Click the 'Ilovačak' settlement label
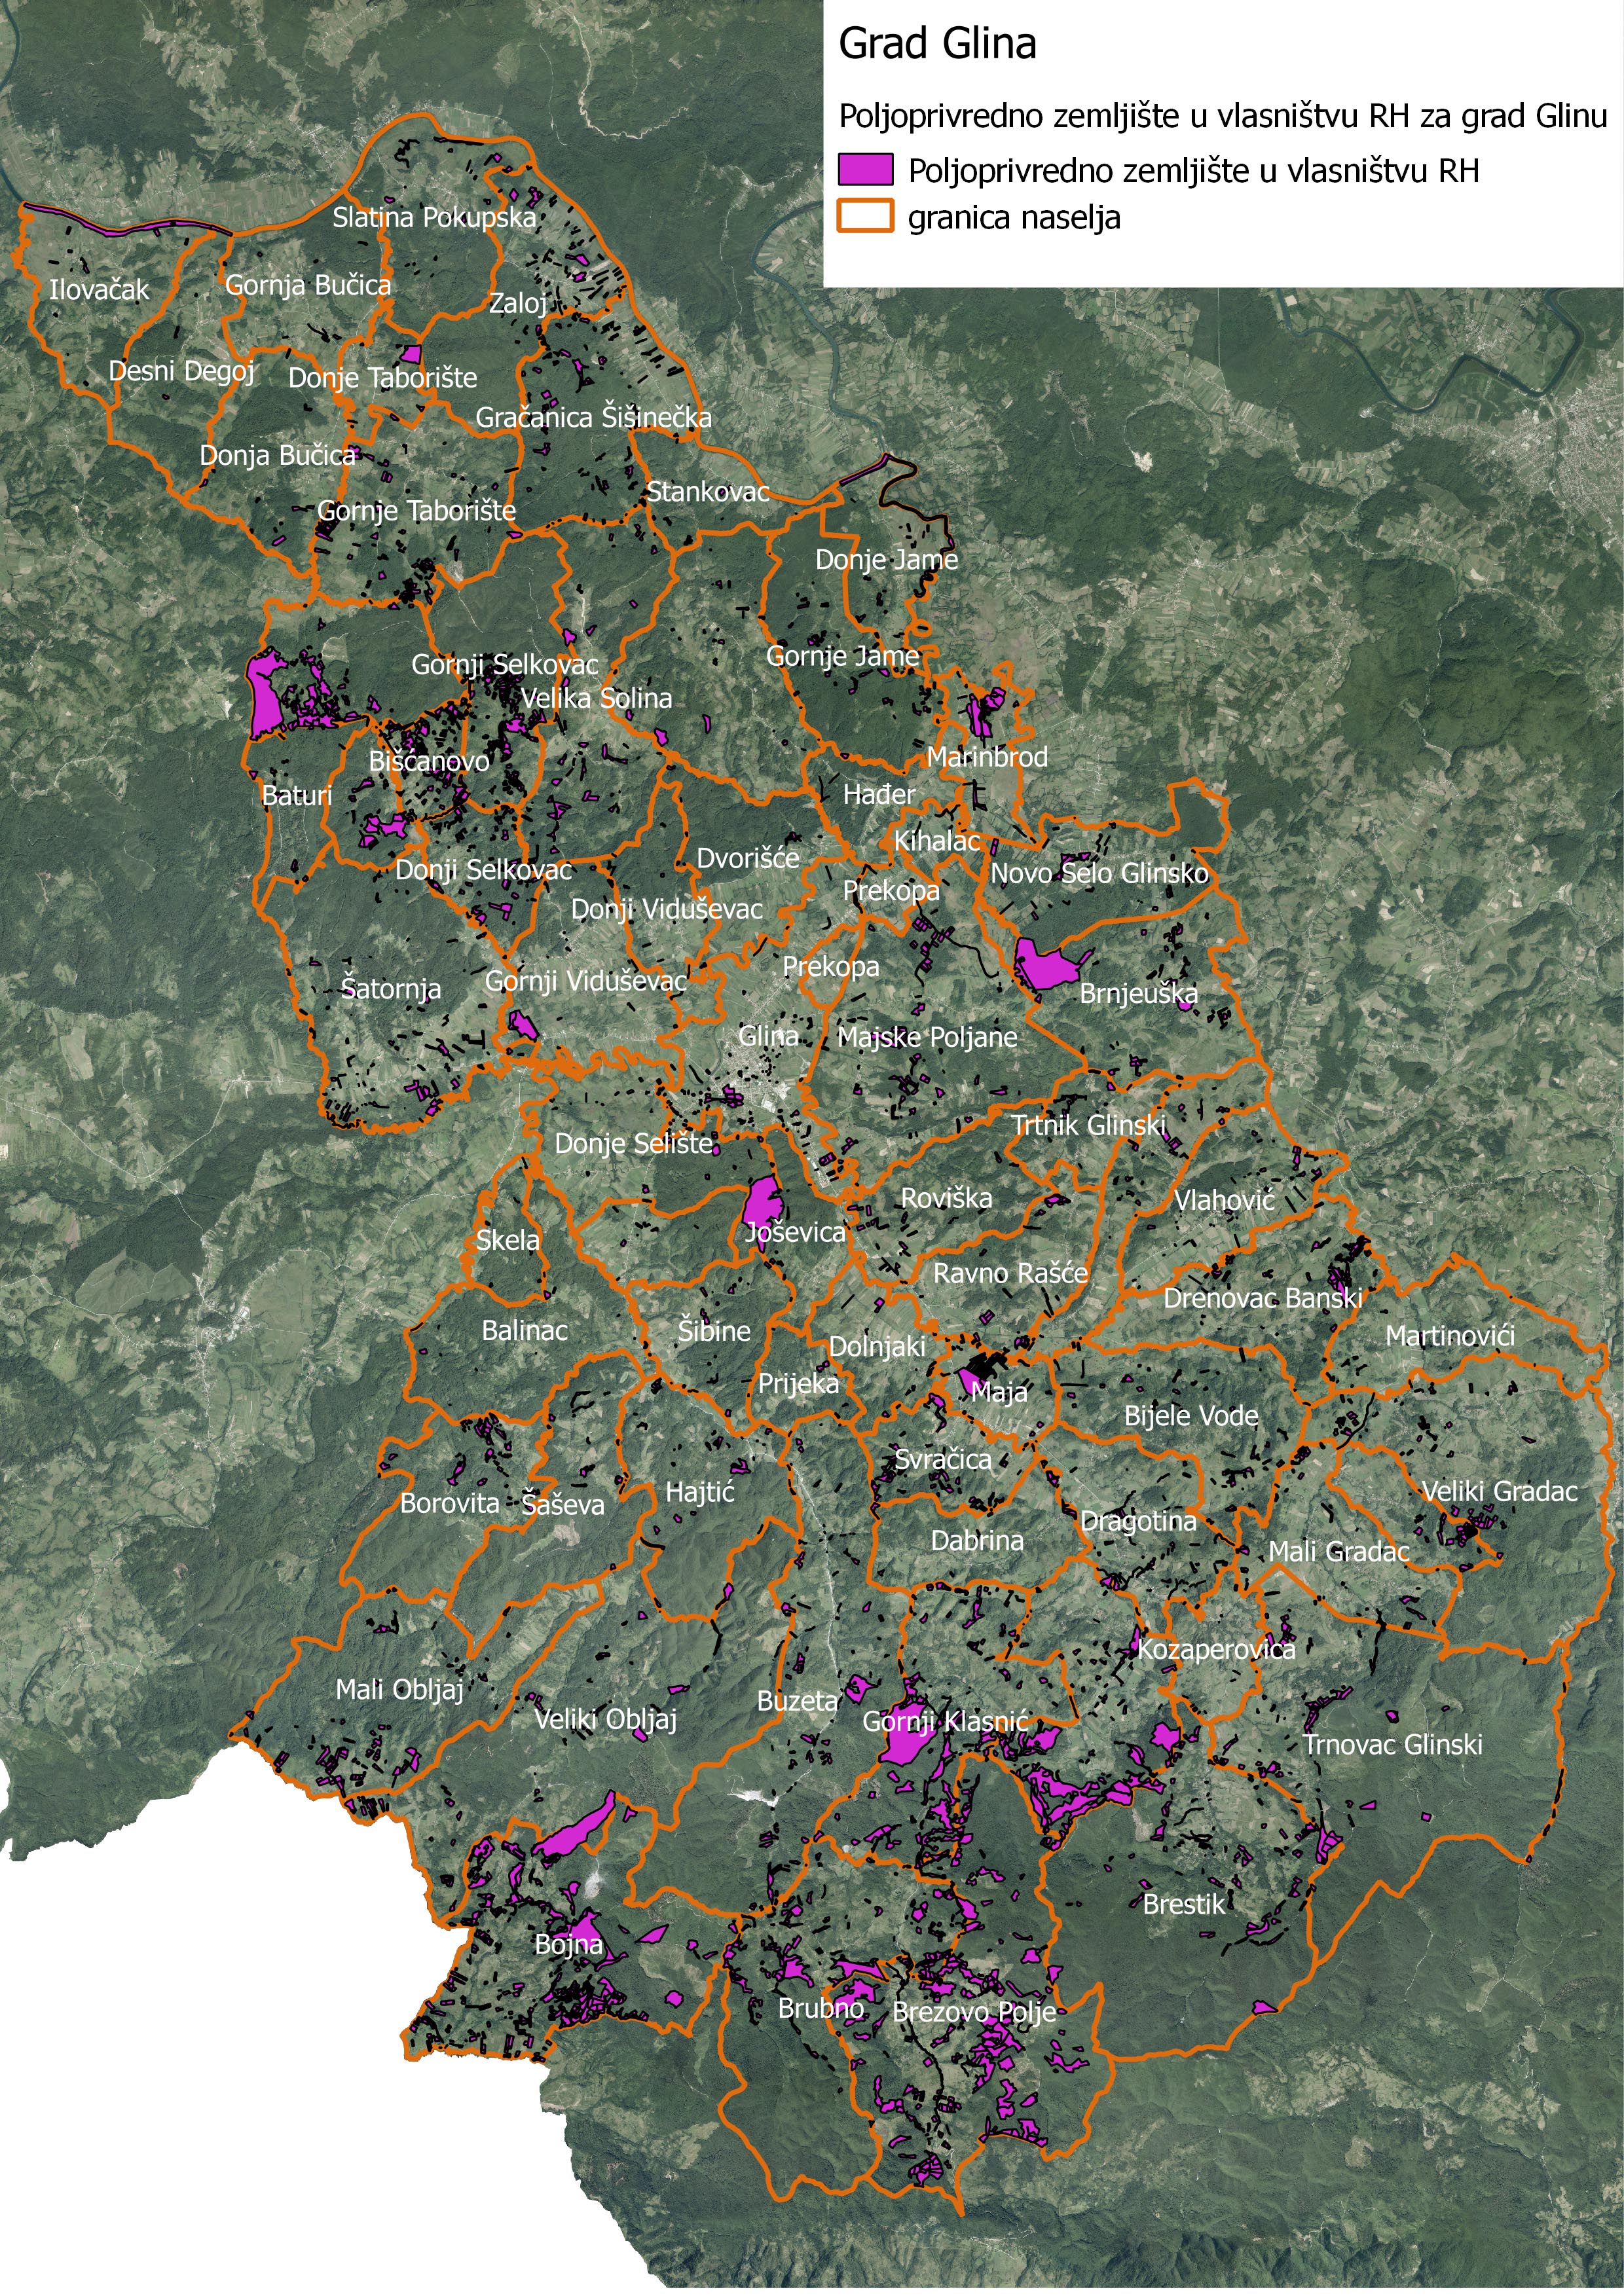Screen dimensions: 1624x2296 tap(99, 290)
